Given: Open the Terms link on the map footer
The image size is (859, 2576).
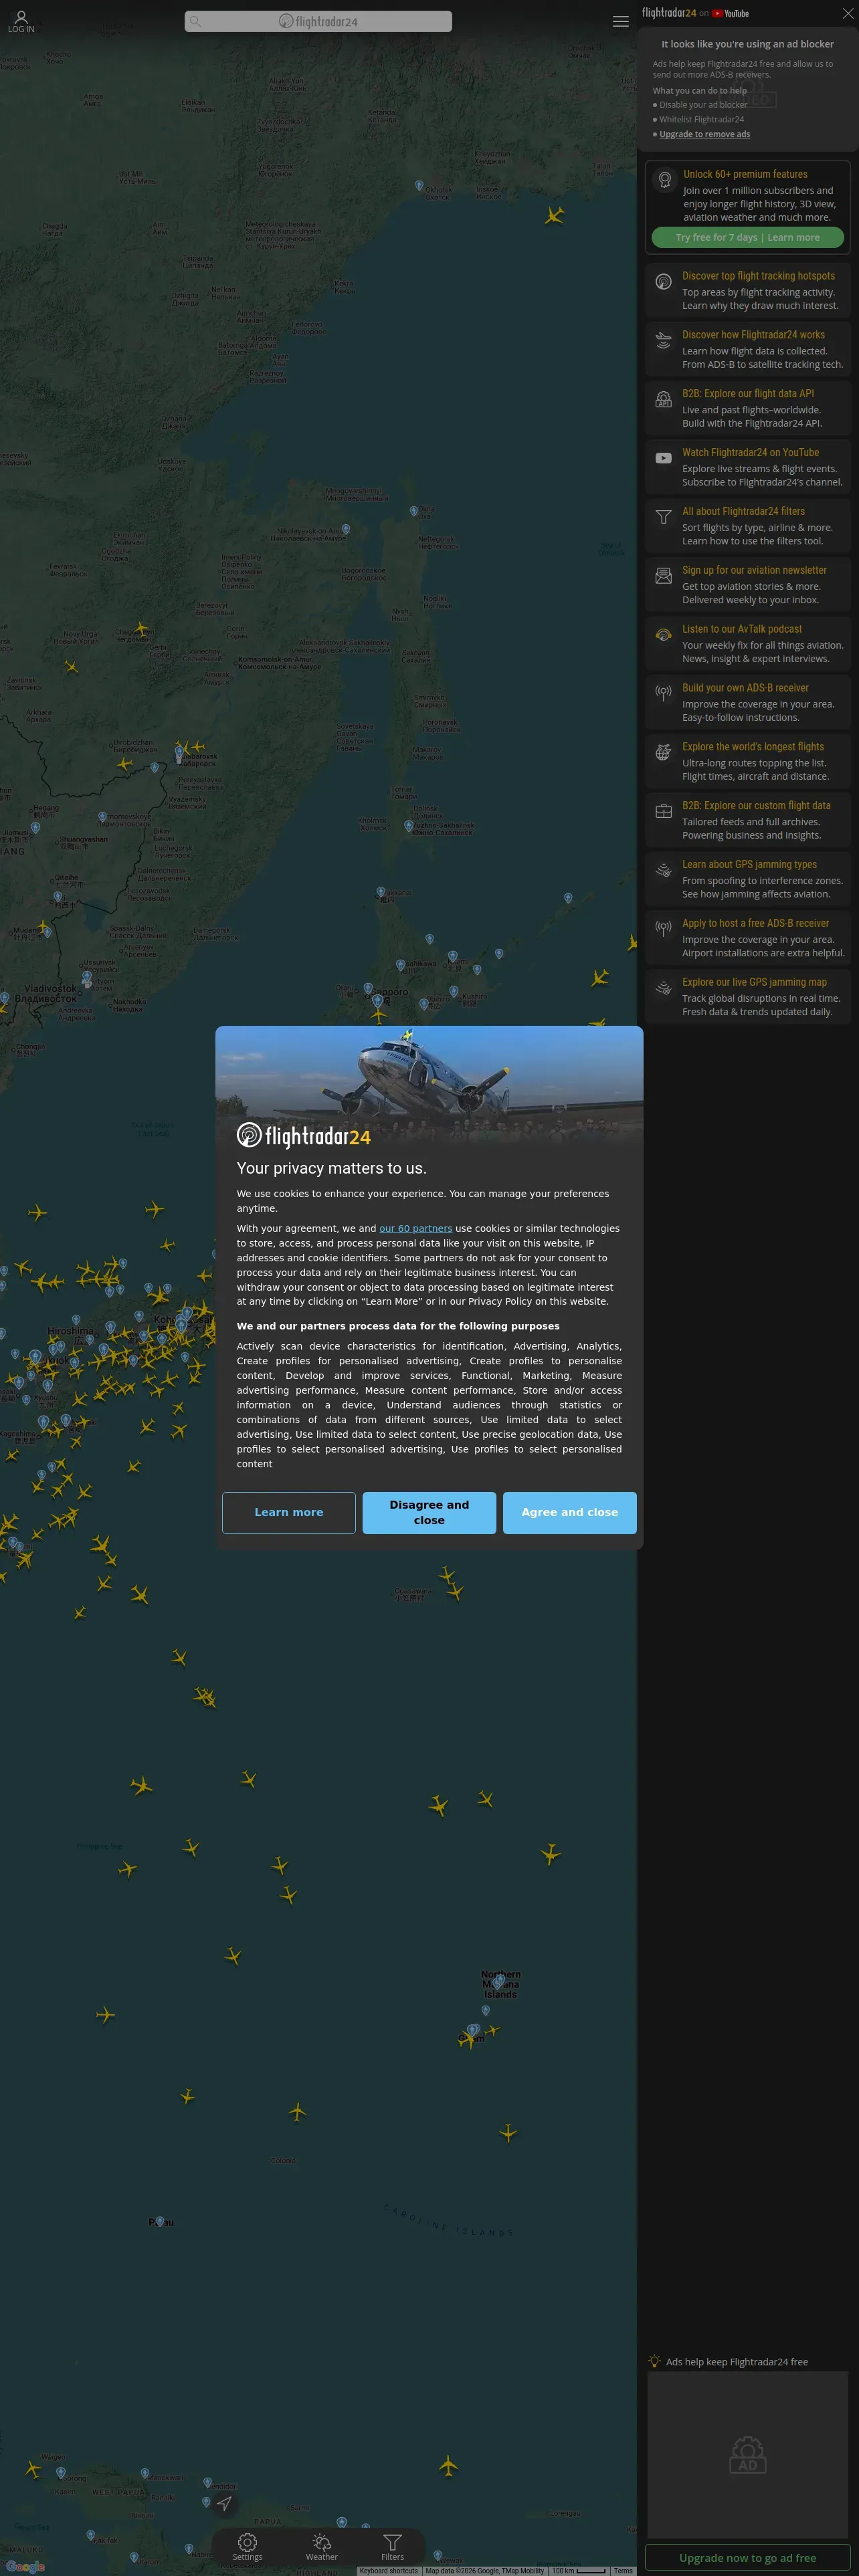Looking at the screenshot, I should [623, 2570].
